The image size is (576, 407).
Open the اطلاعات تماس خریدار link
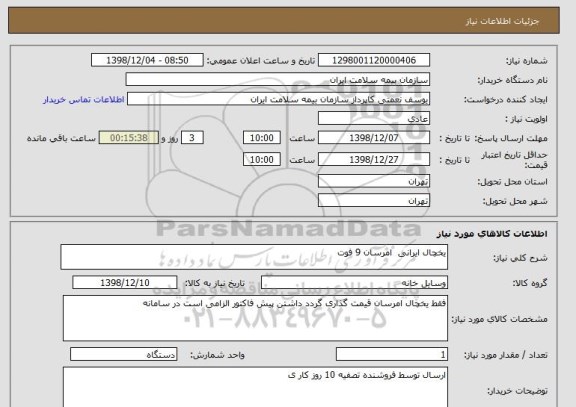click(84, 100)
